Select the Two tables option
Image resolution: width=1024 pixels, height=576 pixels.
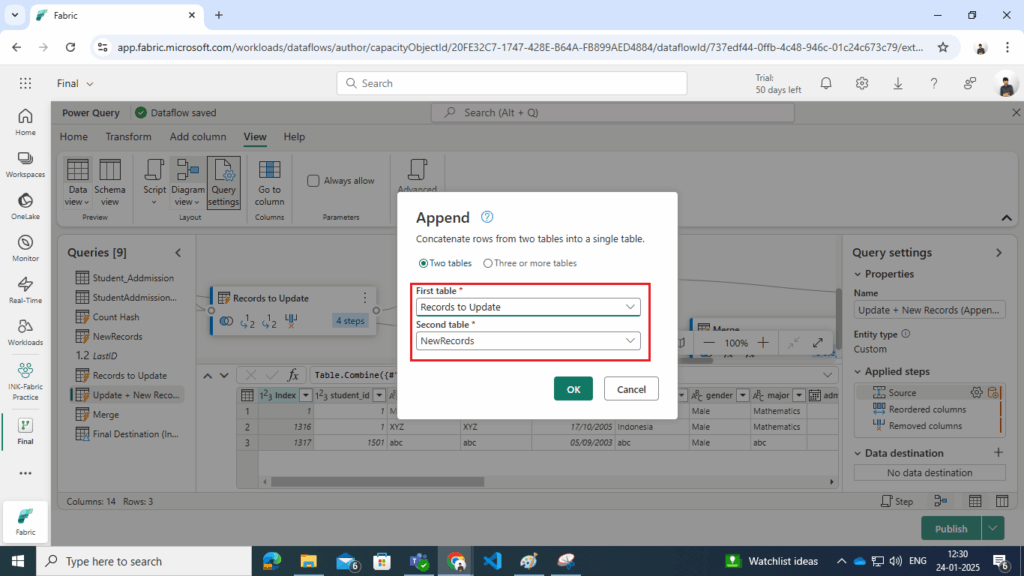(445, 263)
